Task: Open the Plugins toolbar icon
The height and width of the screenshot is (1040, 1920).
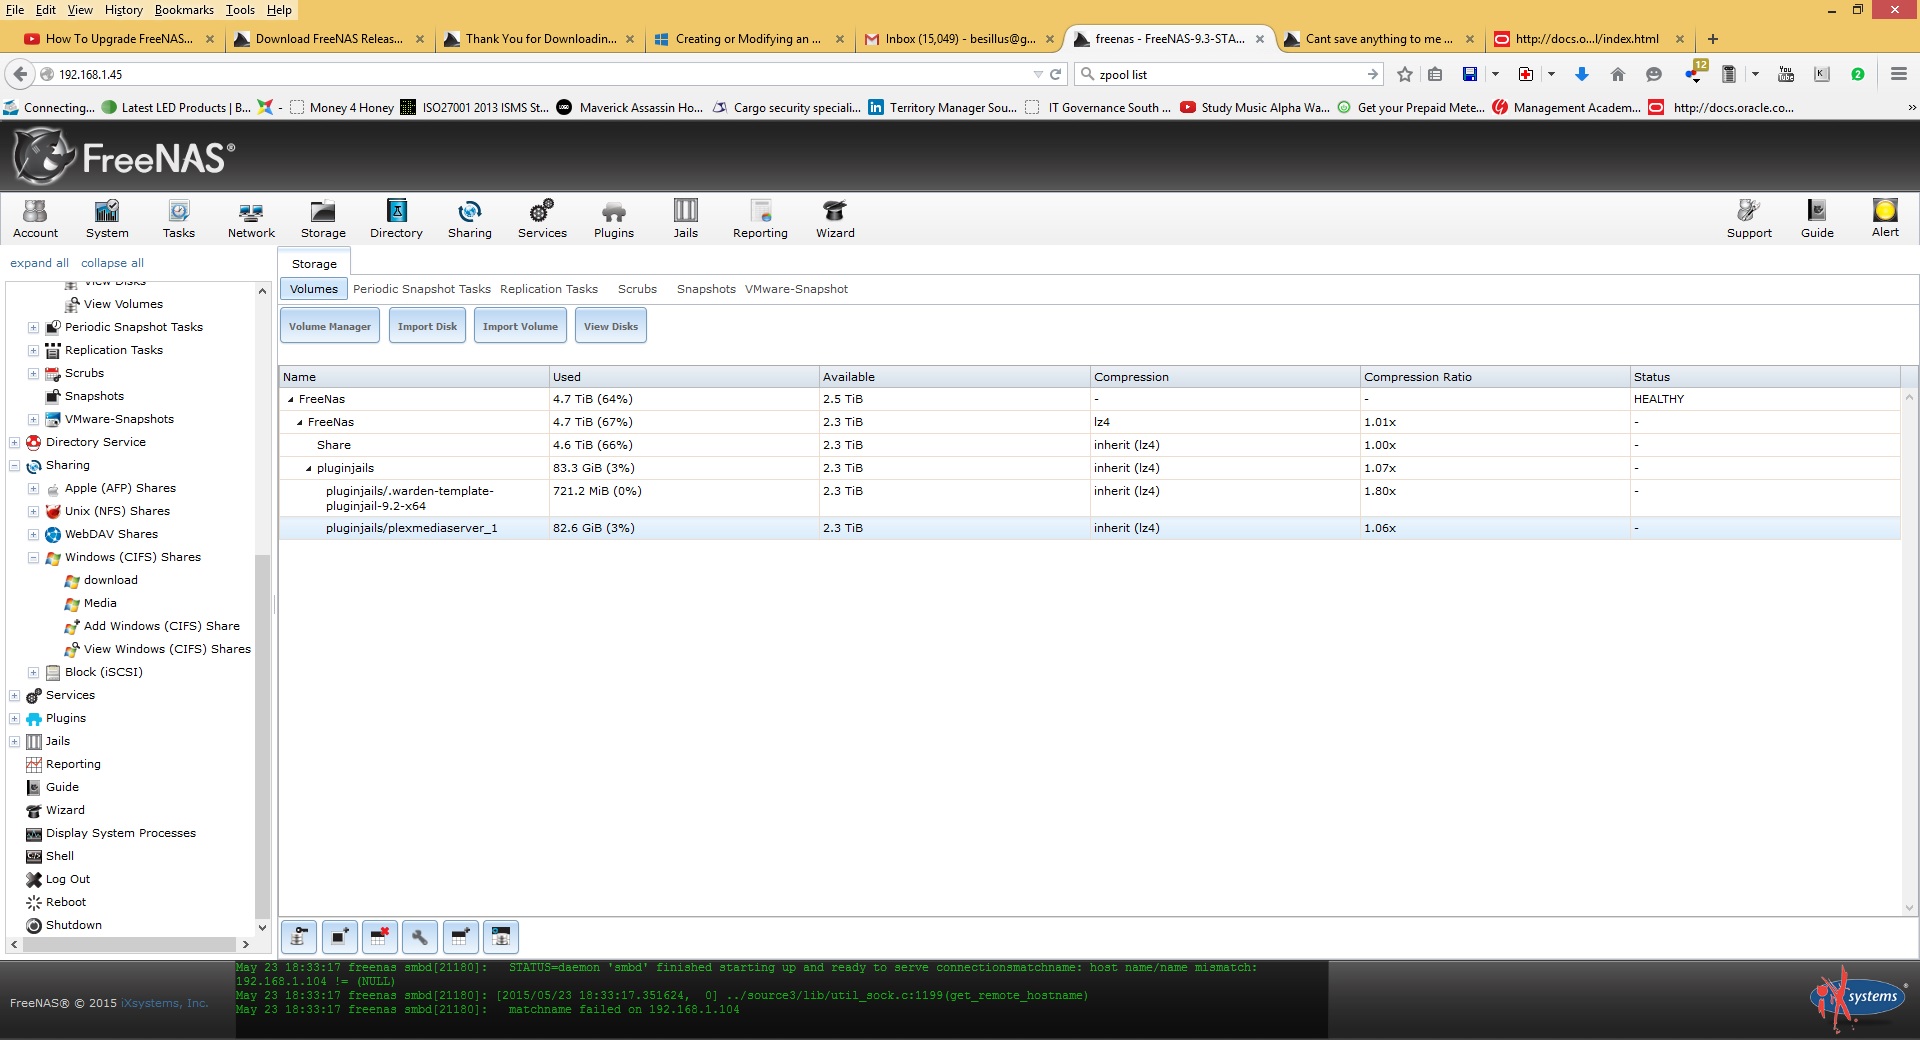Action: pos(614,218)
